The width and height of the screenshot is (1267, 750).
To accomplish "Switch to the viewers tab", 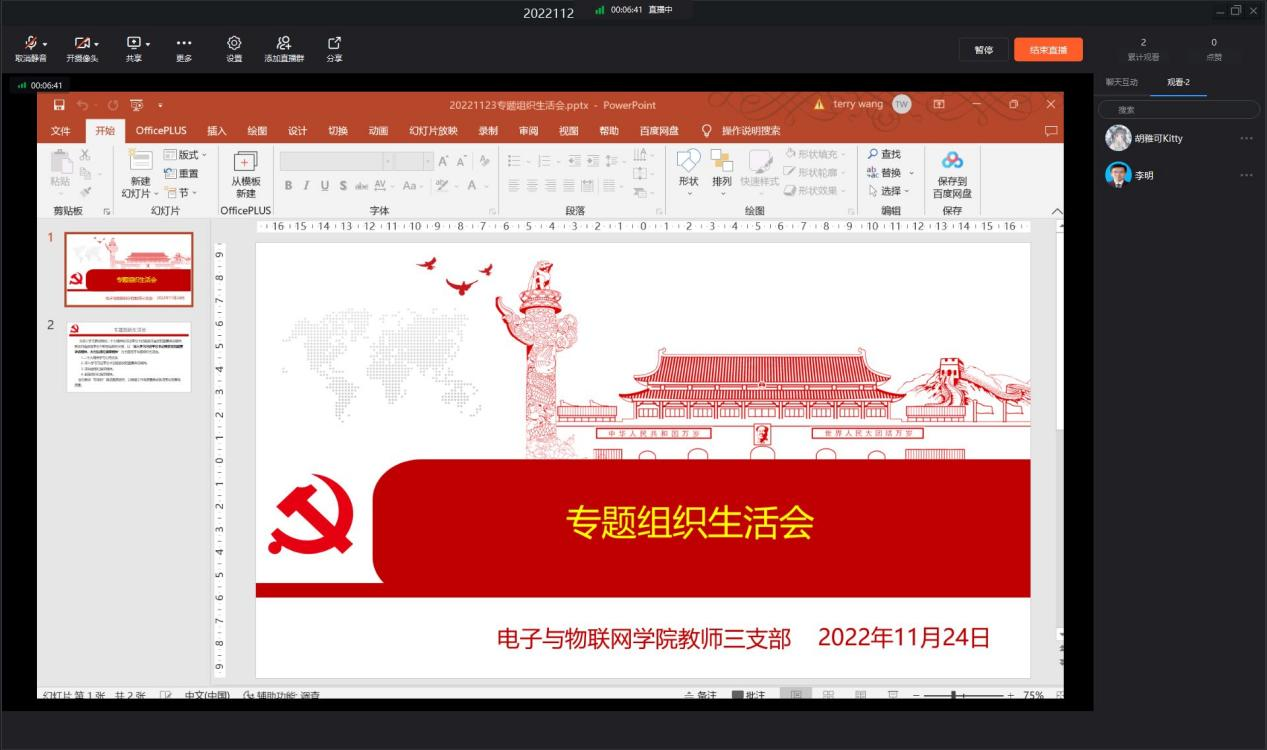I will point(1177,82).
